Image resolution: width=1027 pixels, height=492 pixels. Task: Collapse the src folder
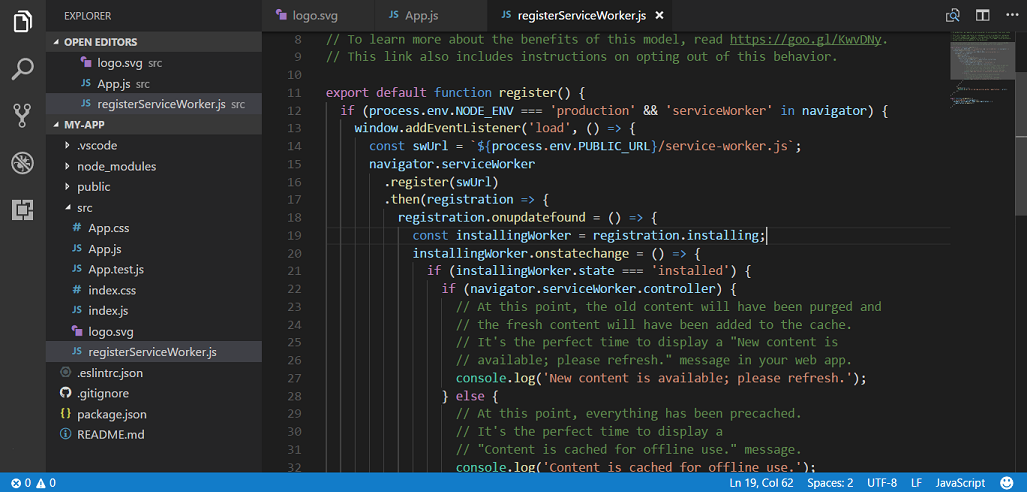point(84,208)
